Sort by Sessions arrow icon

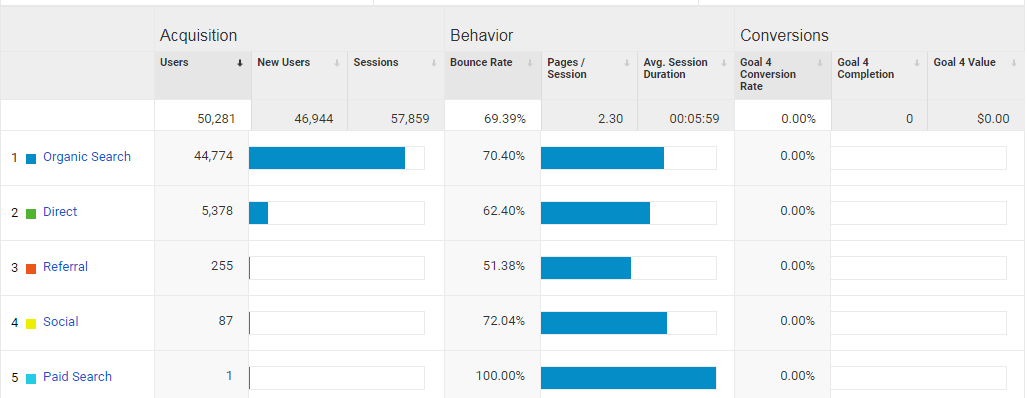click(433, 63)
